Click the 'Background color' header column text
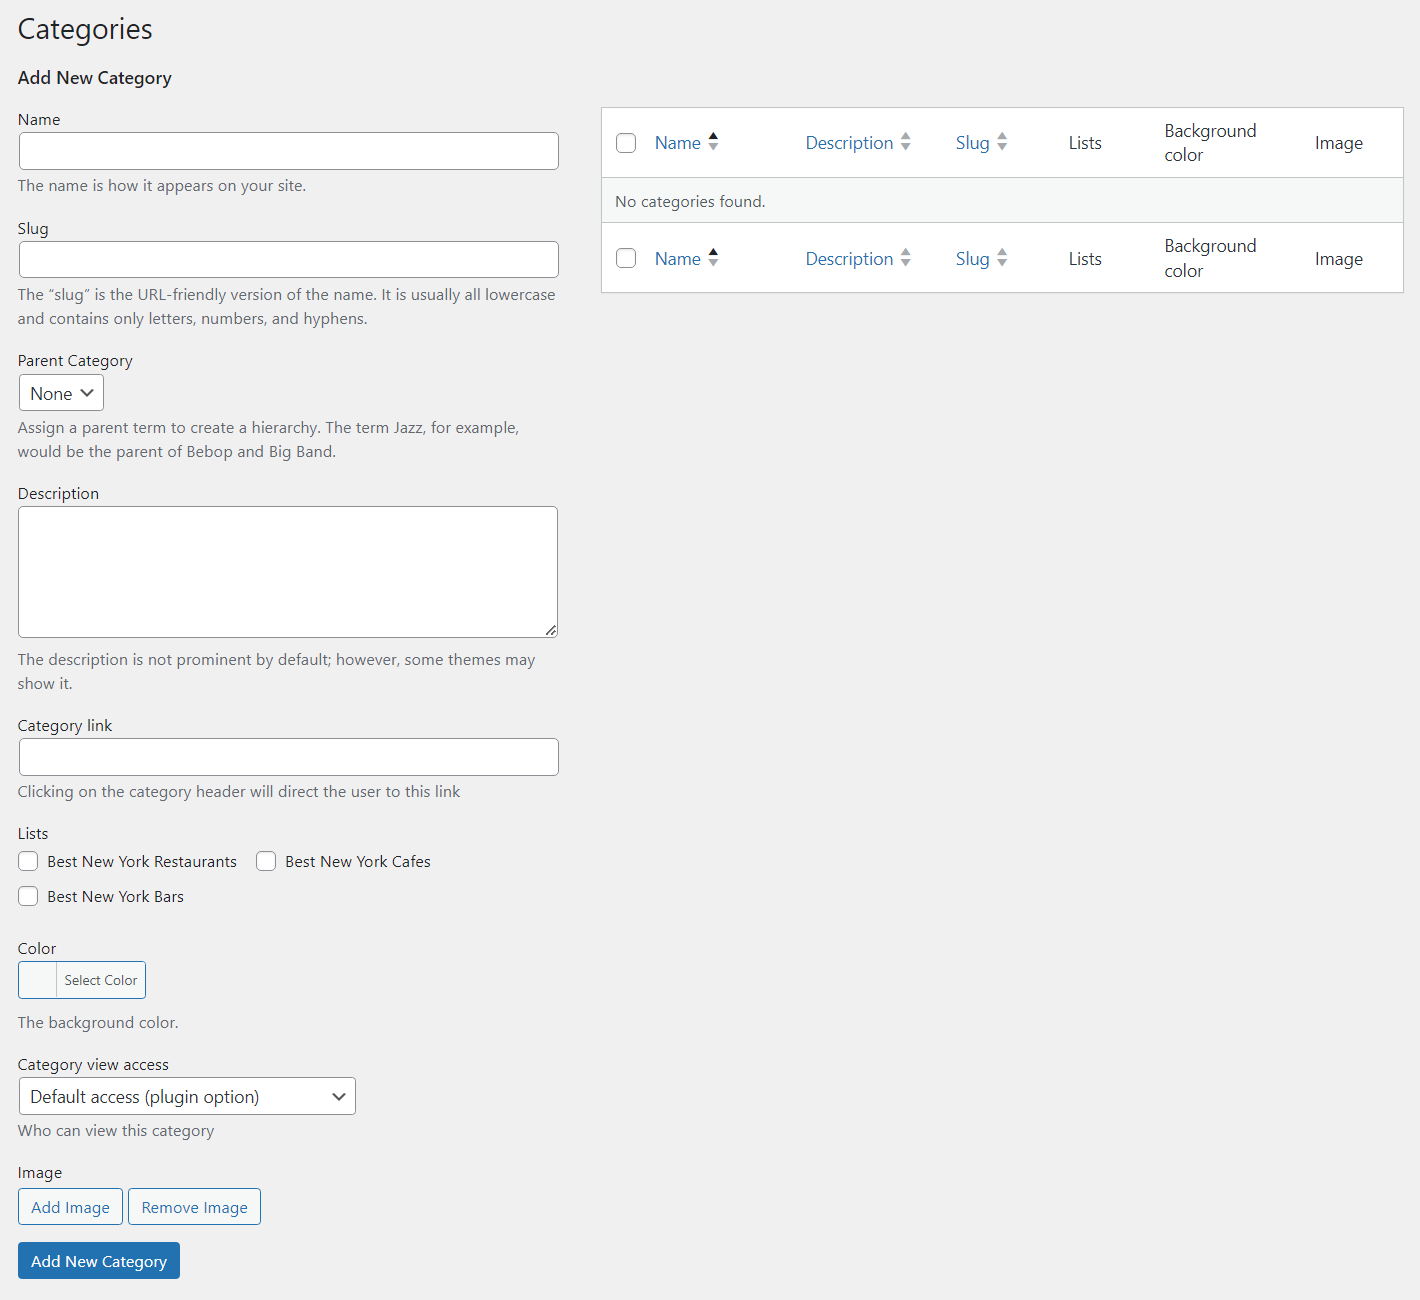Viewport: 1420px width, 1300px height. coord(1210,143)
